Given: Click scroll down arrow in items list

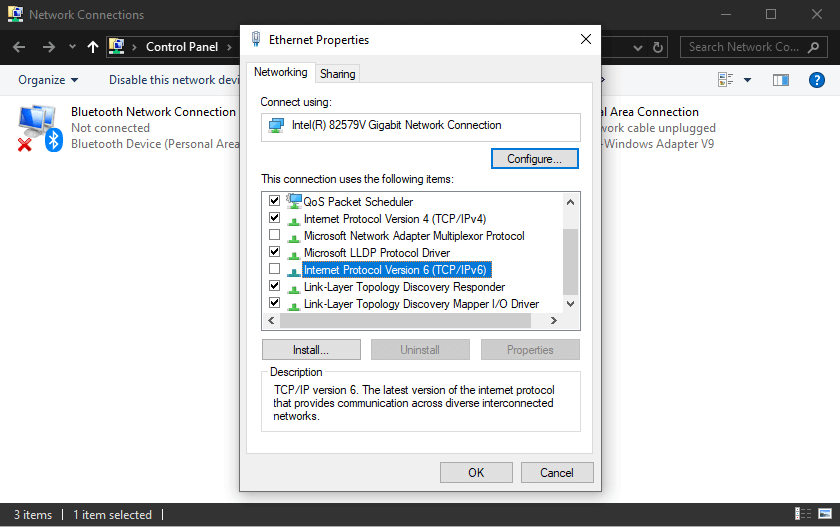Looking at the screenshot, I should (571, 304).
